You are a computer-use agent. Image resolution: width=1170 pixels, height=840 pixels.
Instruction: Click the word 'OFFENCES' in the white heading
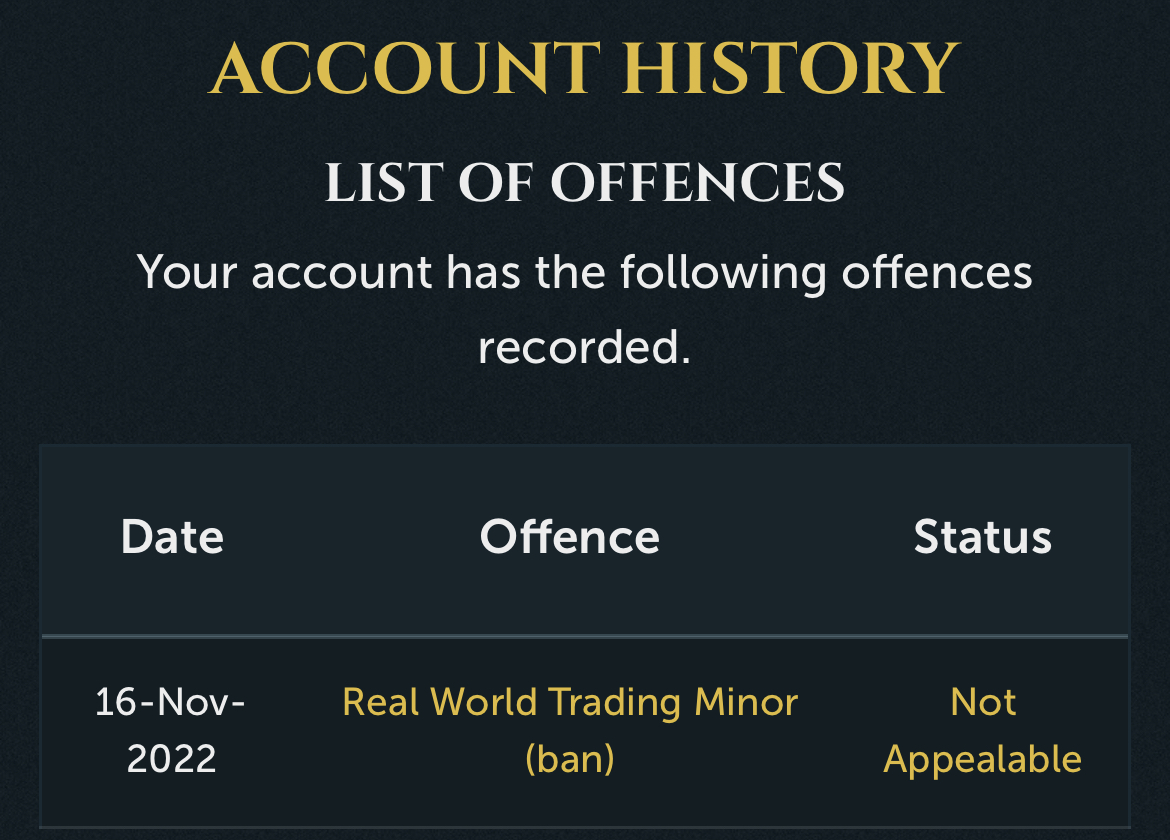(x=698, y=183)
